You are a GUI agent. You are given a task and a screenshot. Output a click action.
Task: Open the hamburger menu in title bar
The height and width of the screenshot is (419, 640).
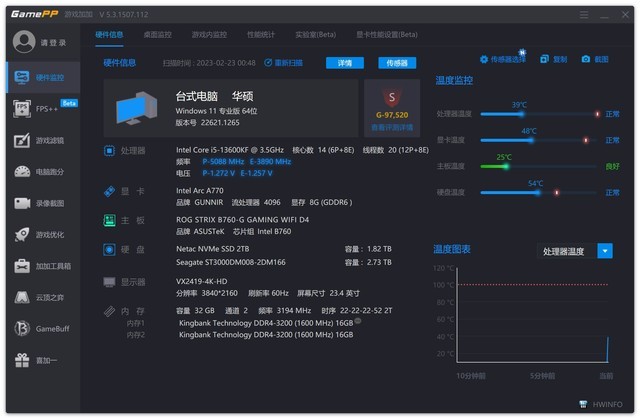point(584,15)
